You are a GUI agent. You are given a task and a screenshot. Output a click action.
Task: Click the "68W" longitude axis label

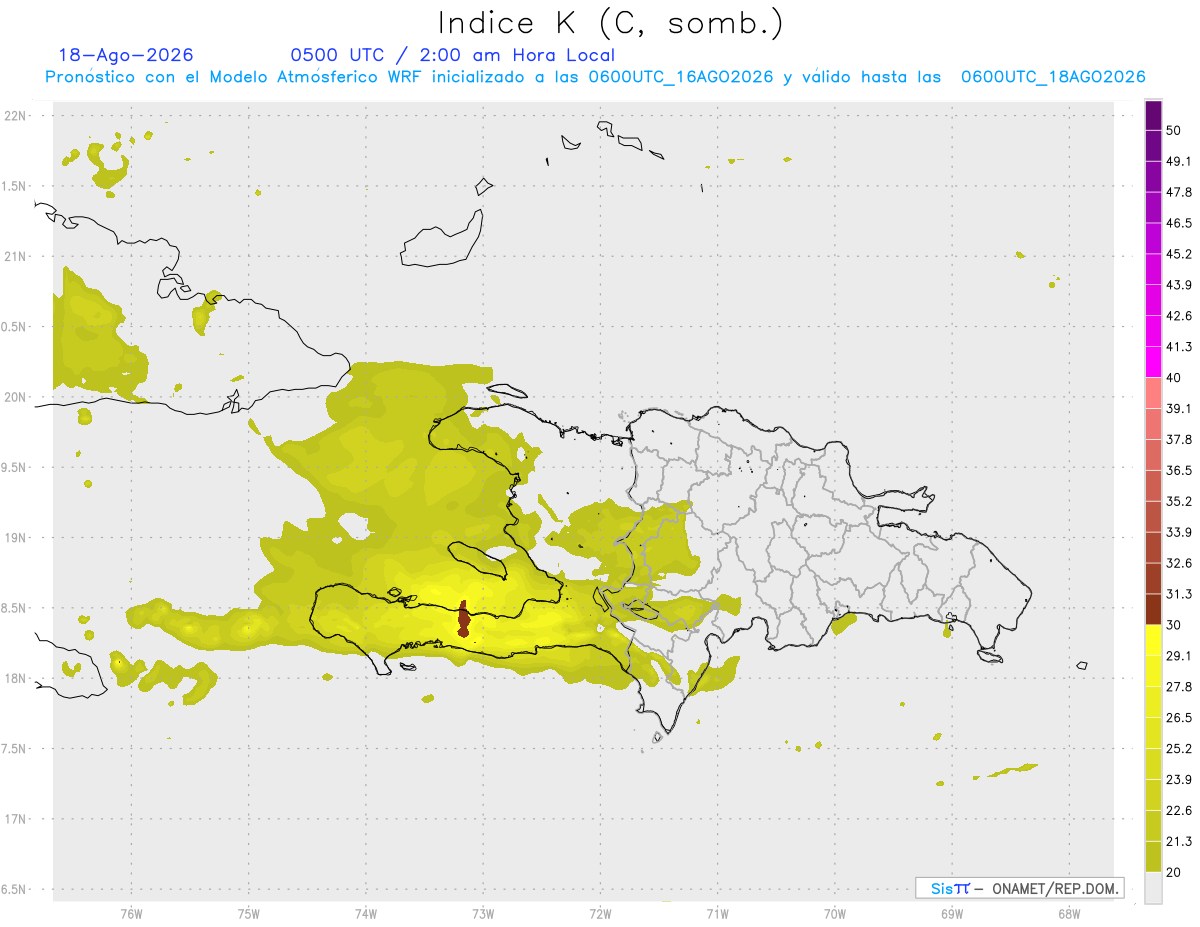[x=1069, y=914]
